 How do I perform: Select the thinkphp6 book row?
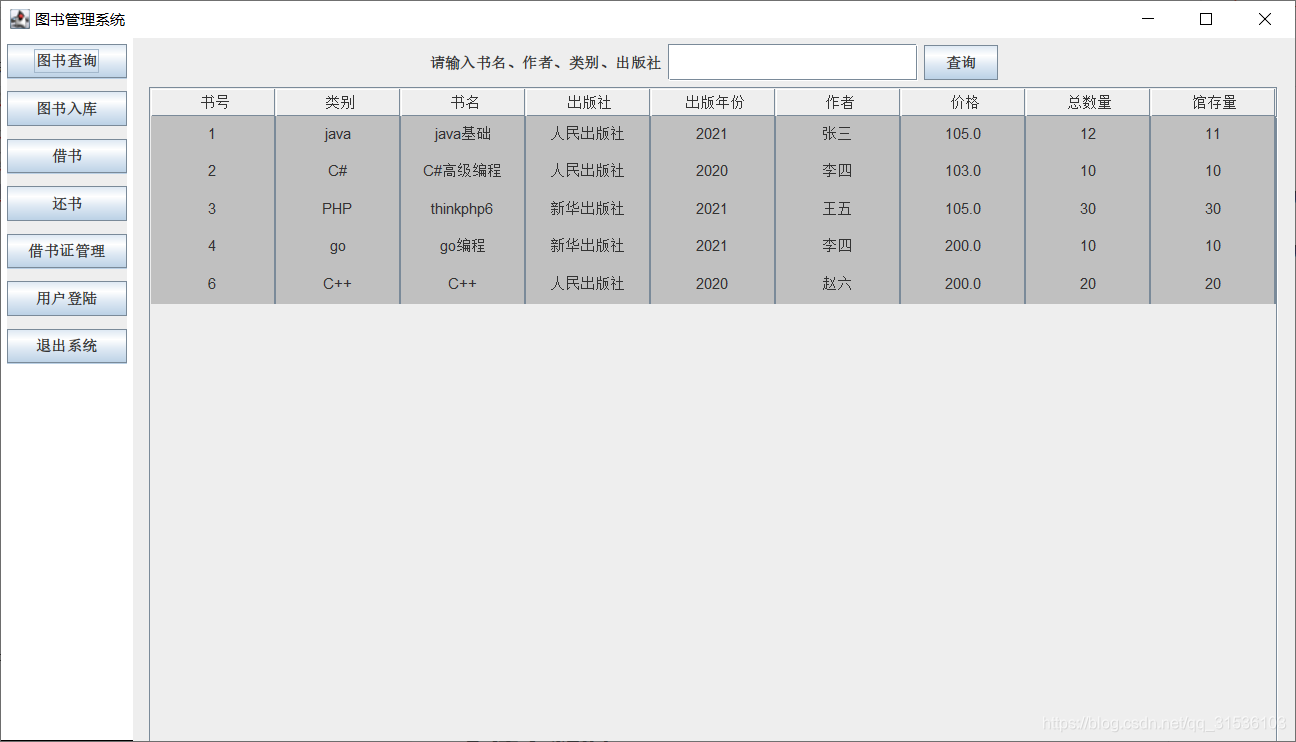[462, 208]
